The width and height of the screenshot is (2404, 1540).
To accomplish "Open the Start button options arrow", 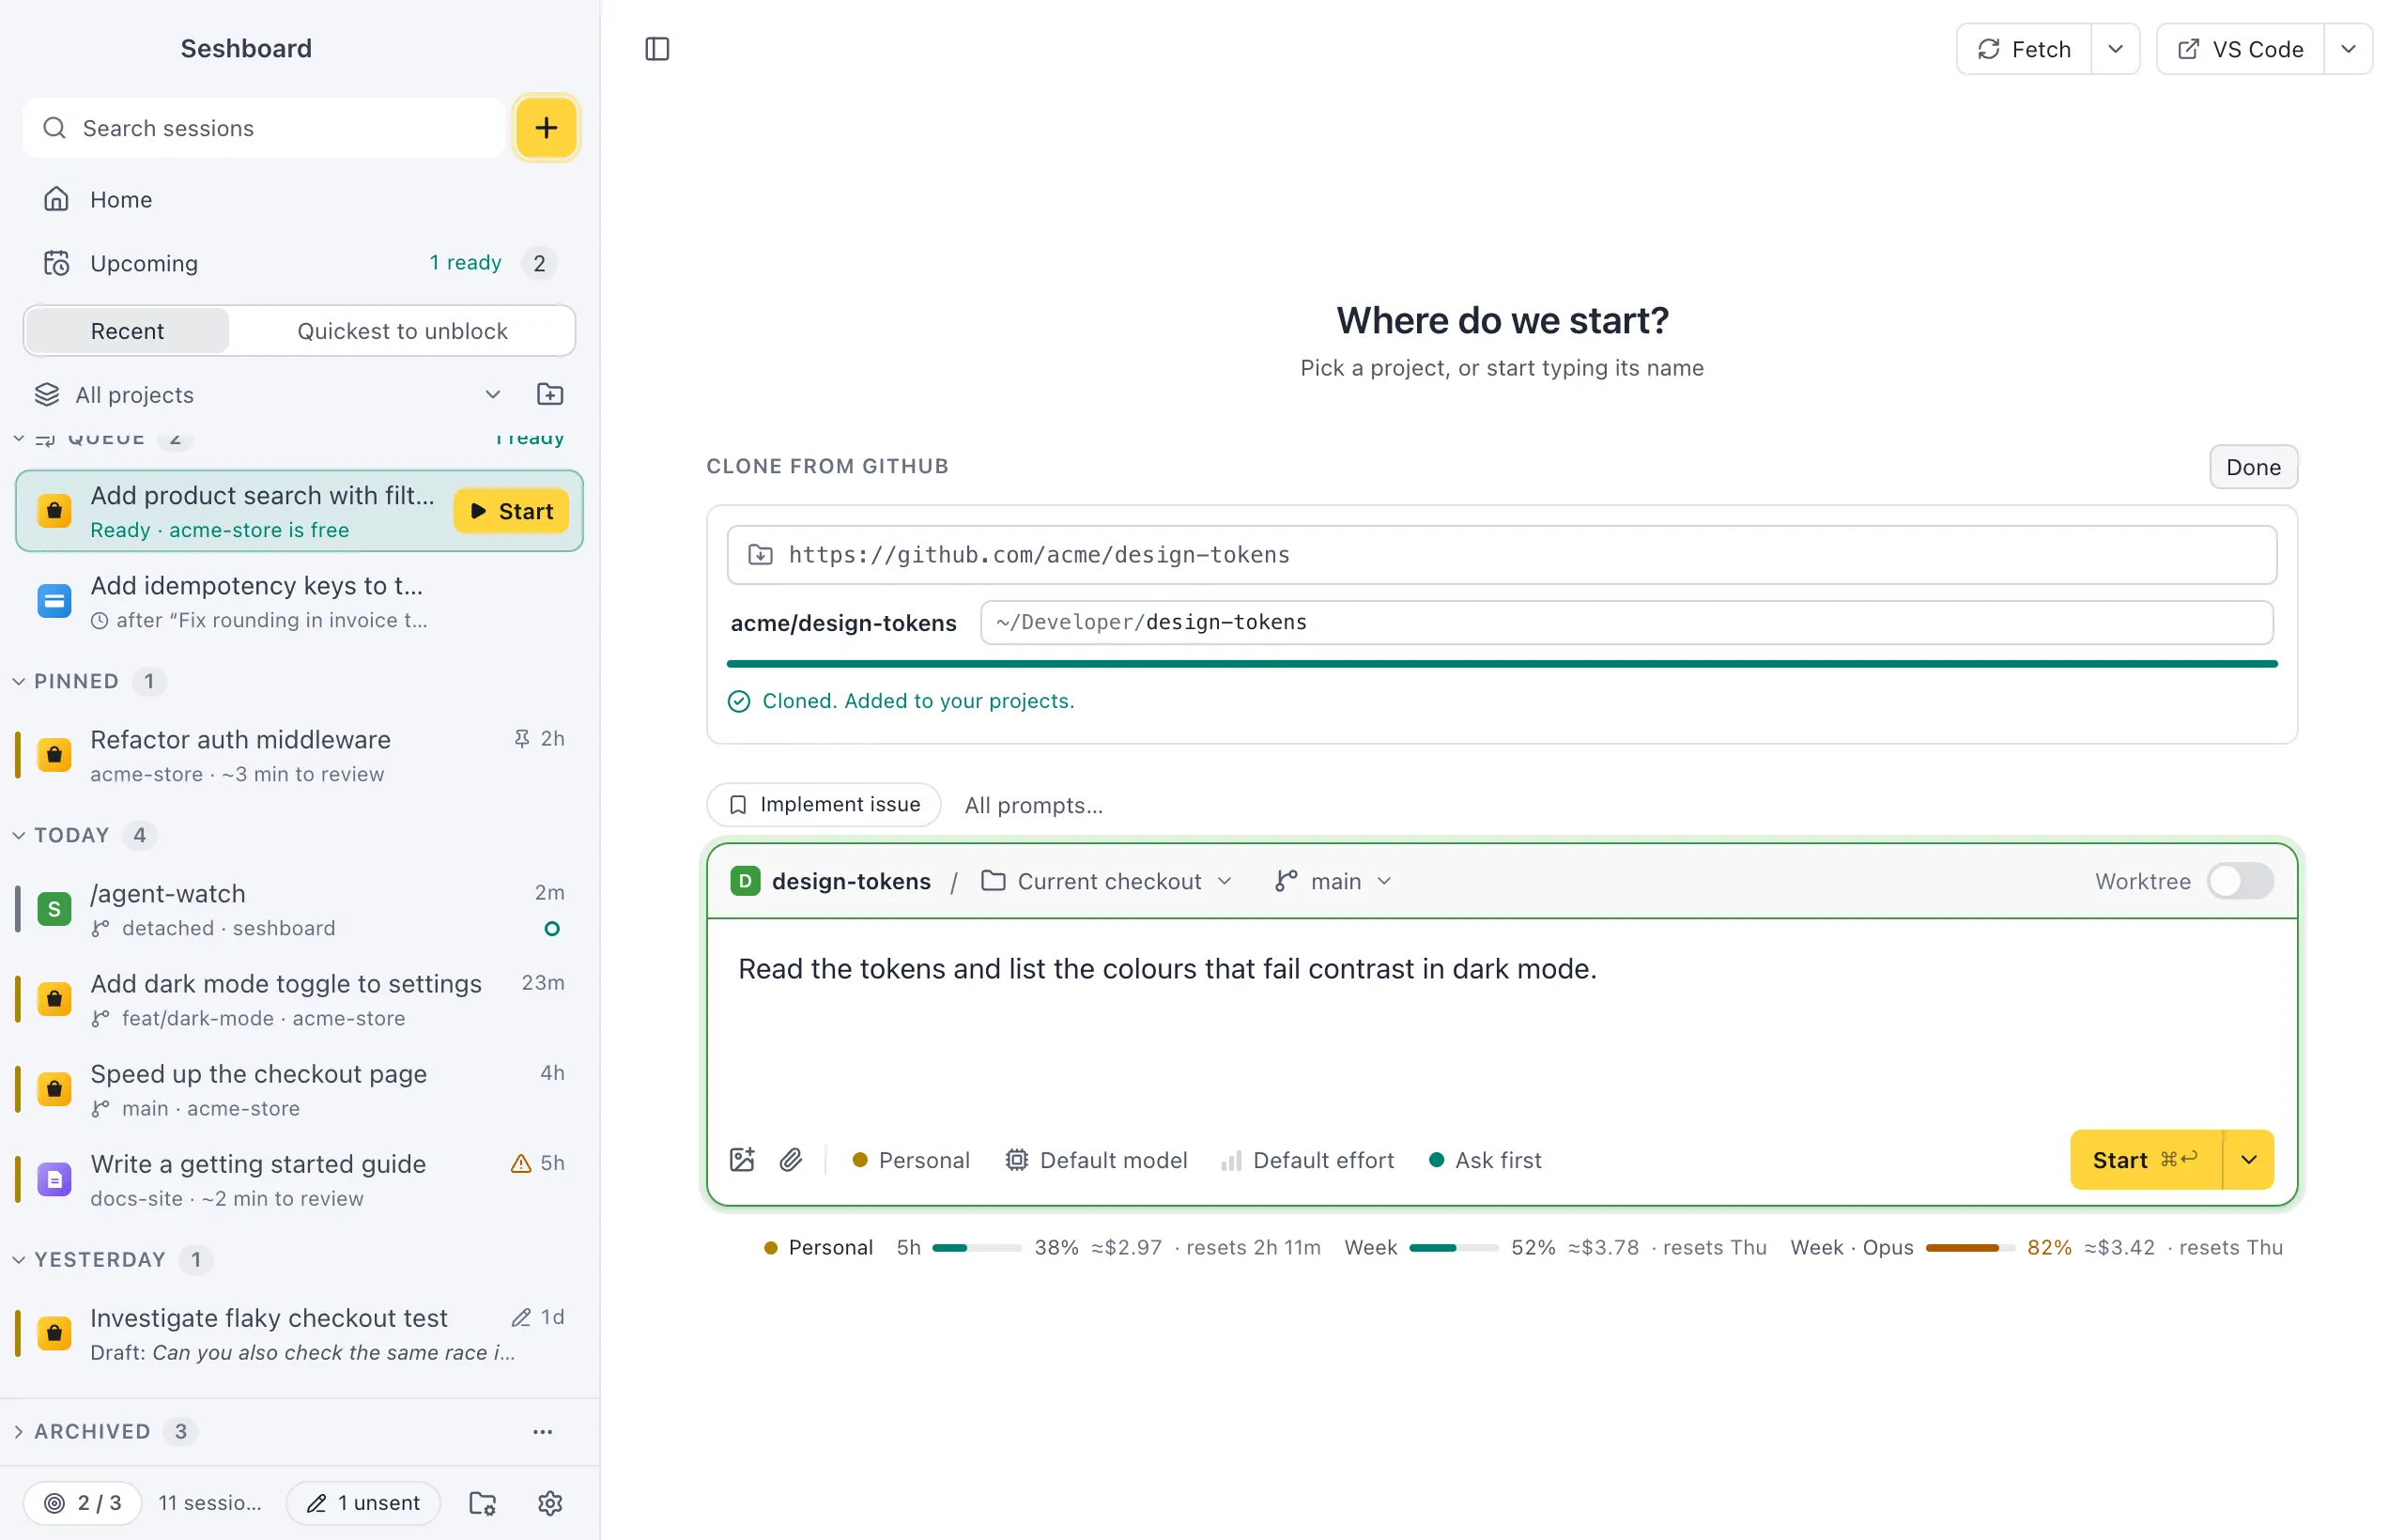I will 2248,1160.
